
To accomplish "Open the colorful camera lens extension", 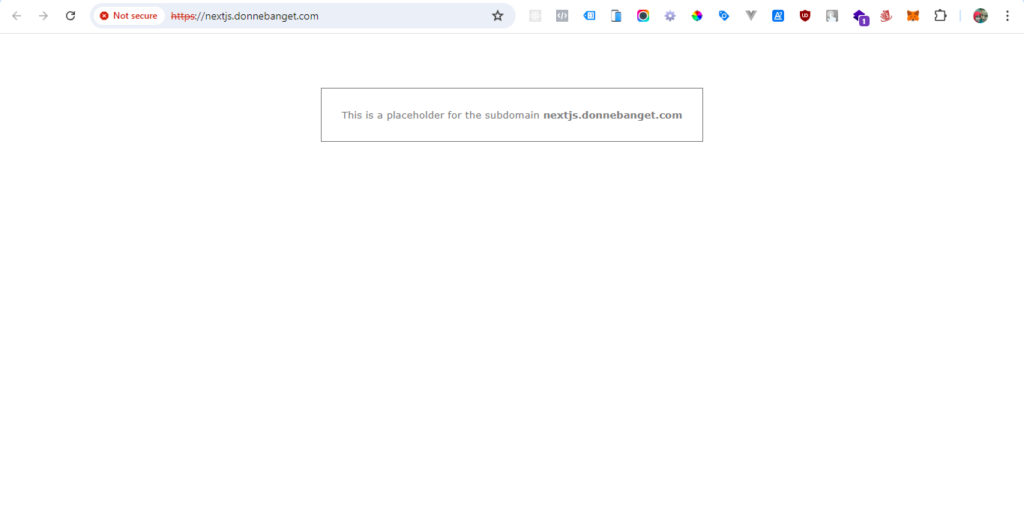I will point(643,16).
